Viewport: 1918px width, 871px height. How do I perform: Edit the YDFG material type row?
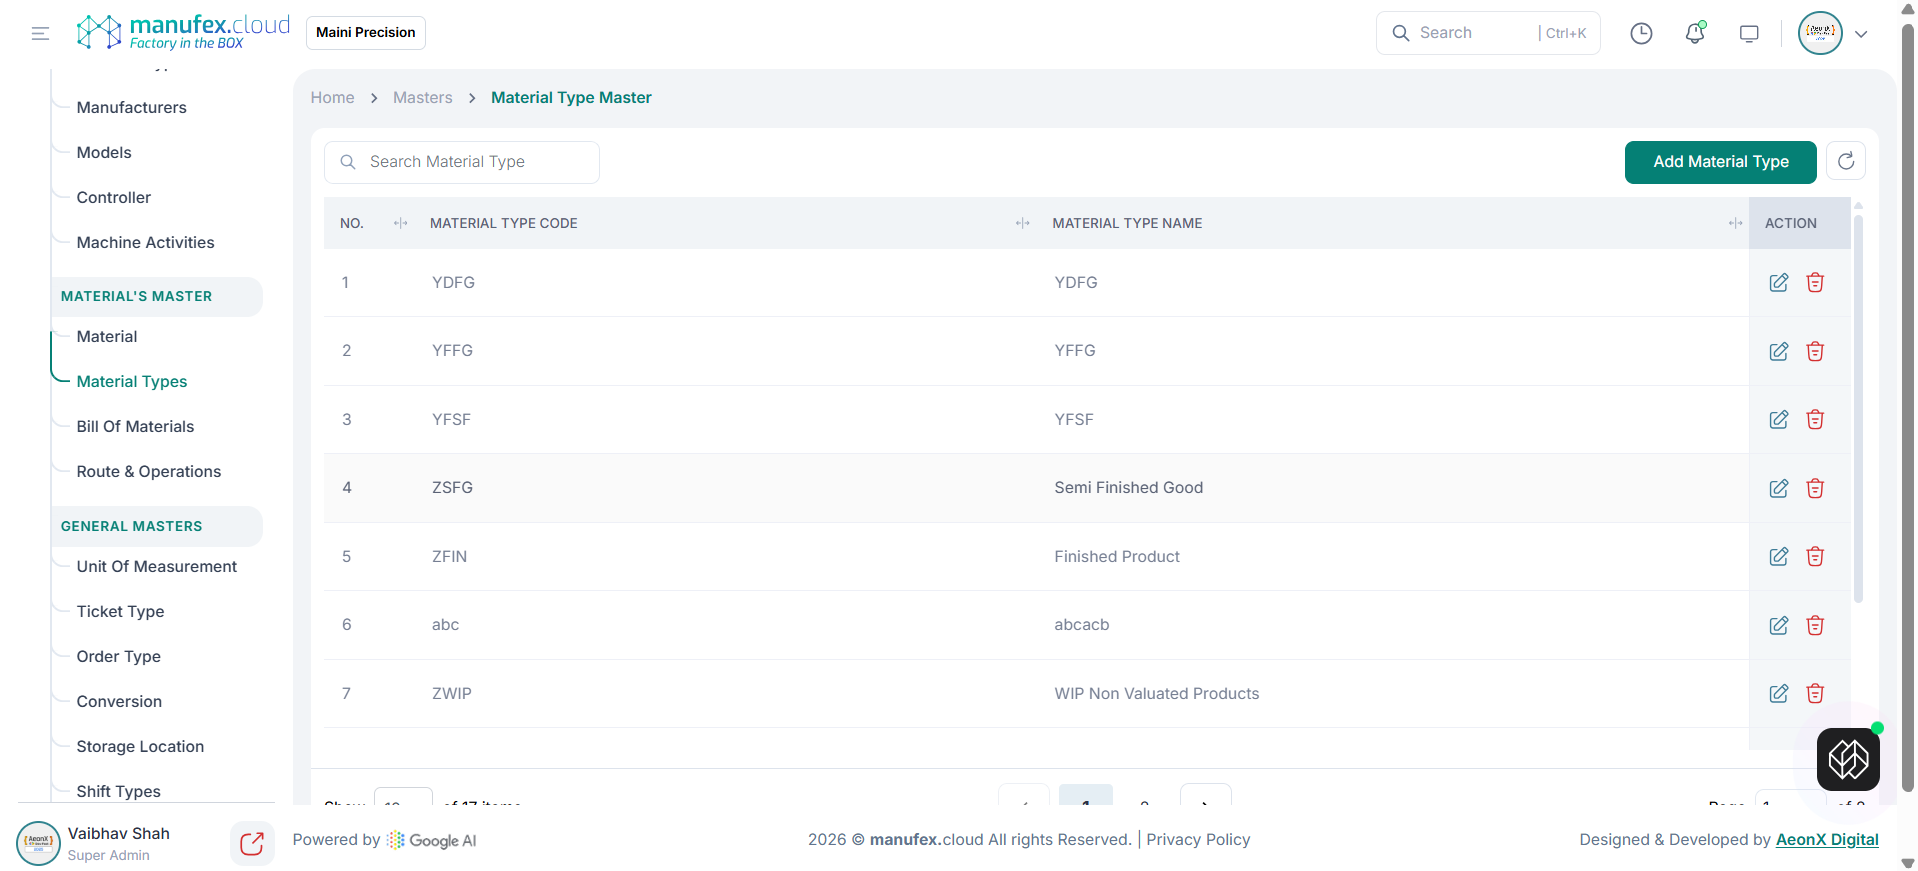pyautogui.click(x=1778, y=283)
